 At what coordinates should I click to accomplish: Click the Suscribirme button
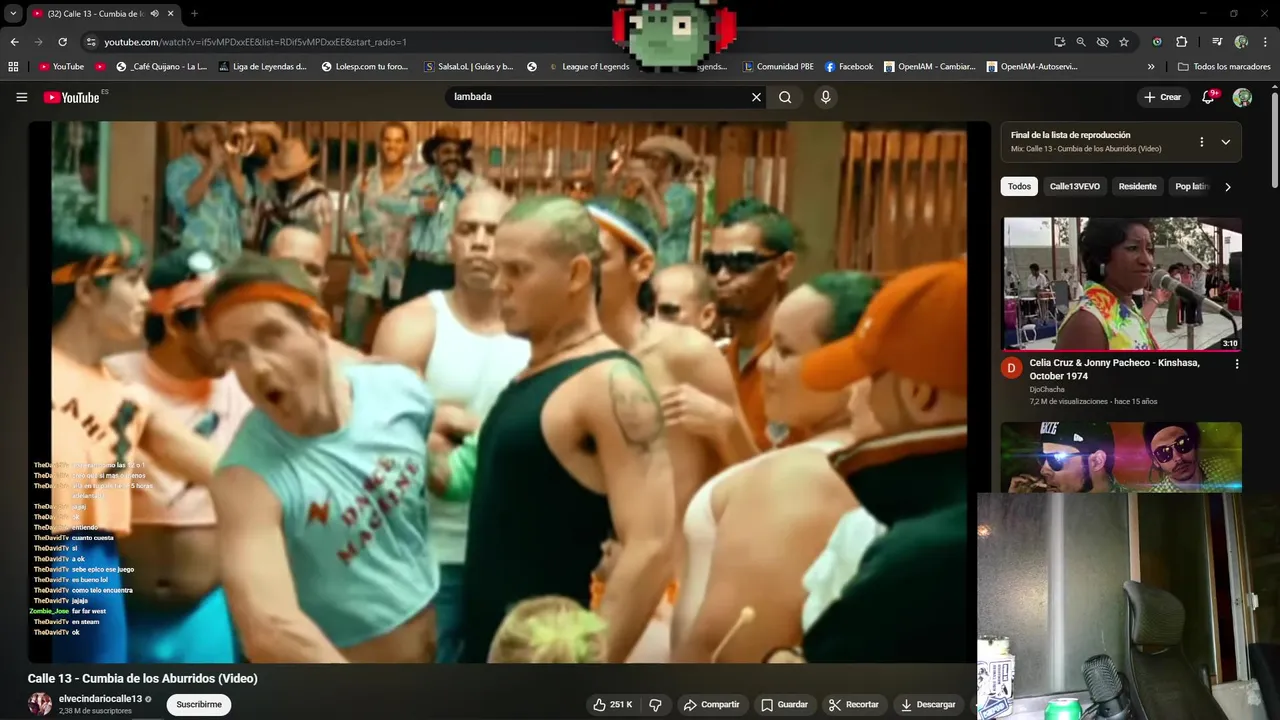coord(199,704)
